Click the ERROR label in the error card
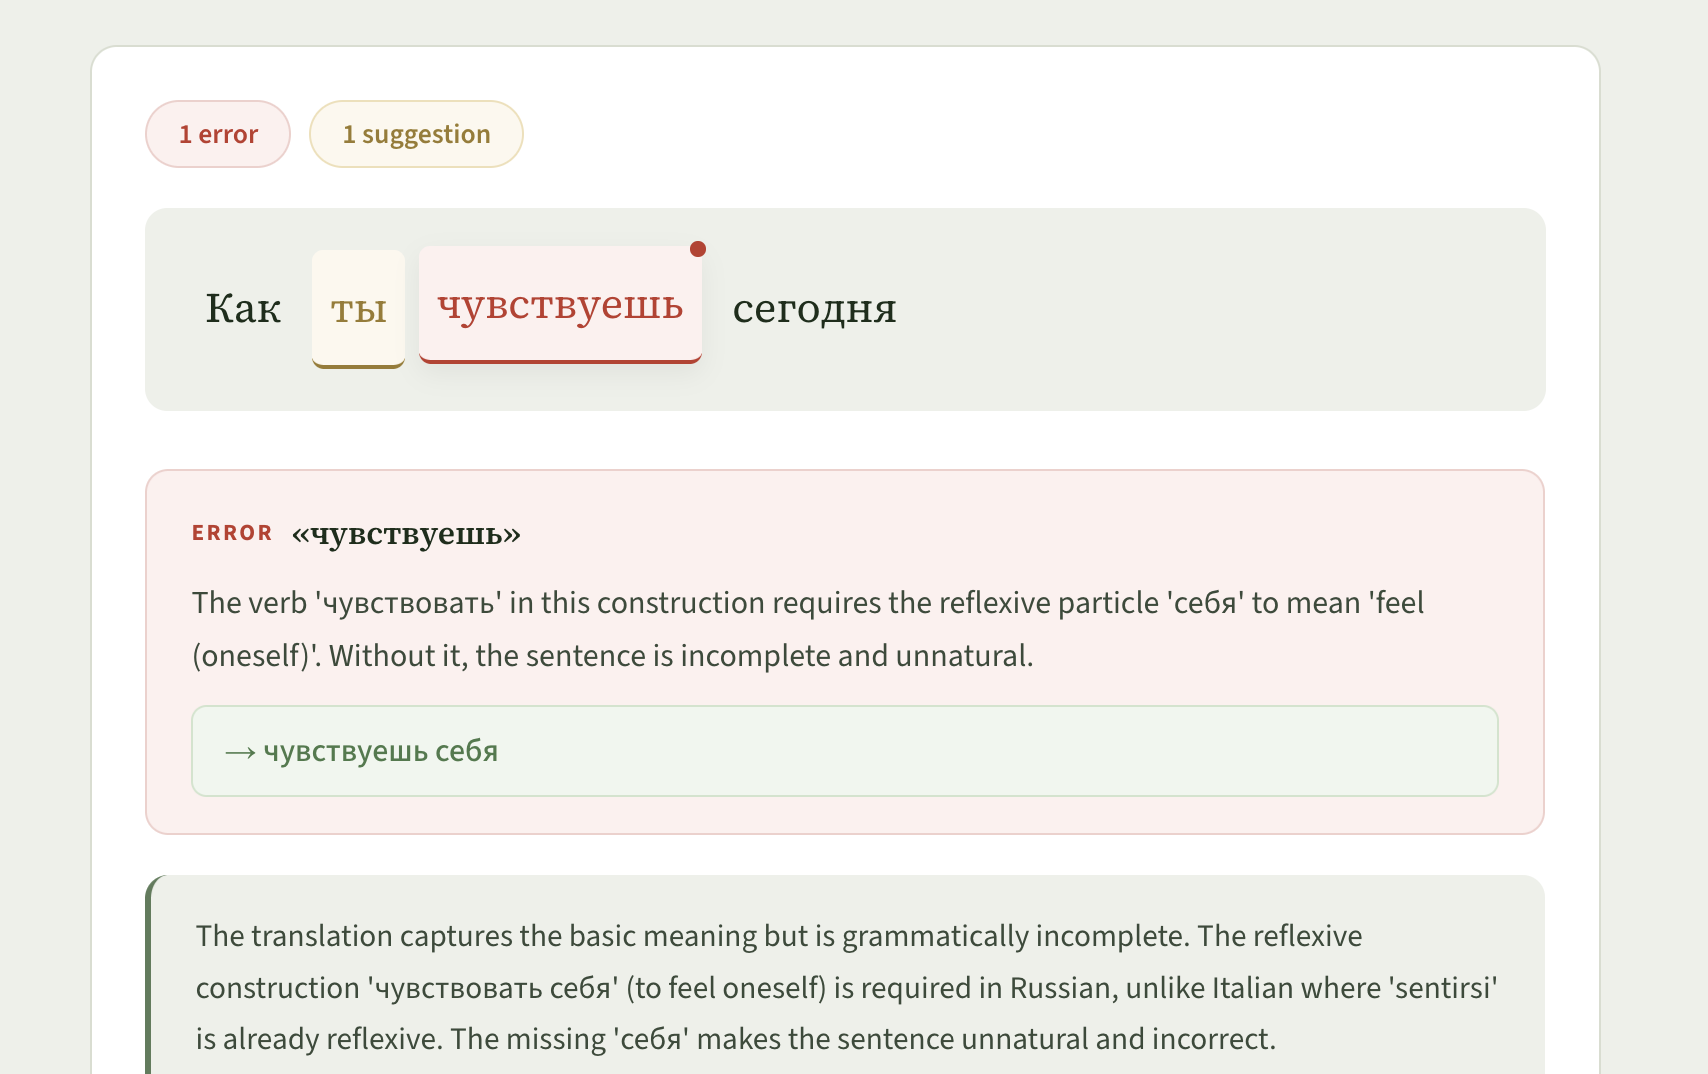Screen dimensions: 1708x1074 coord(232,533)
